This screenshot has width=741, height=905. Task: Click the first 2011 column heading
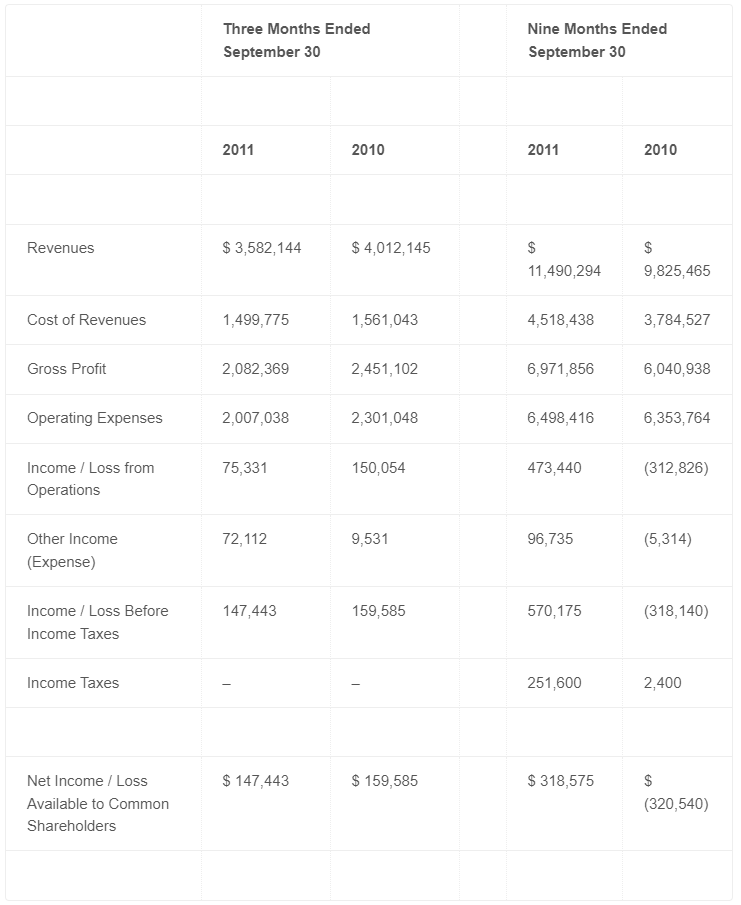[x=238, y=150]
